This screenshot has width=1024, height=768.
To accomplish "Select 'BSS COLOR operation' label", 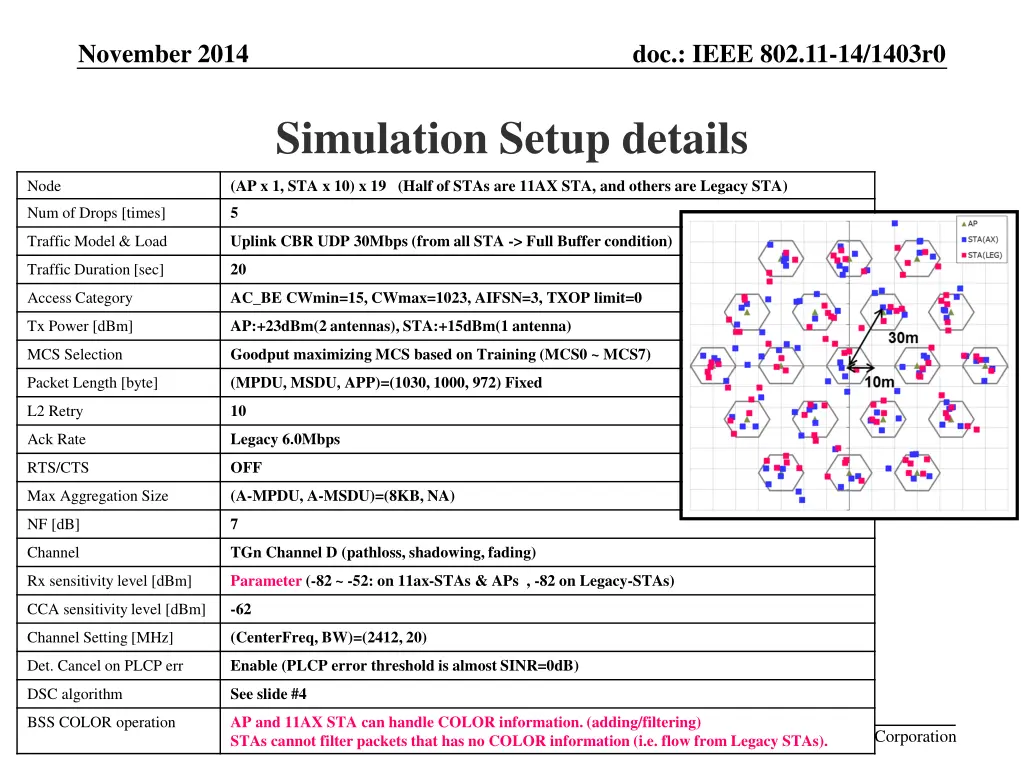I will [x=101, y=722].
